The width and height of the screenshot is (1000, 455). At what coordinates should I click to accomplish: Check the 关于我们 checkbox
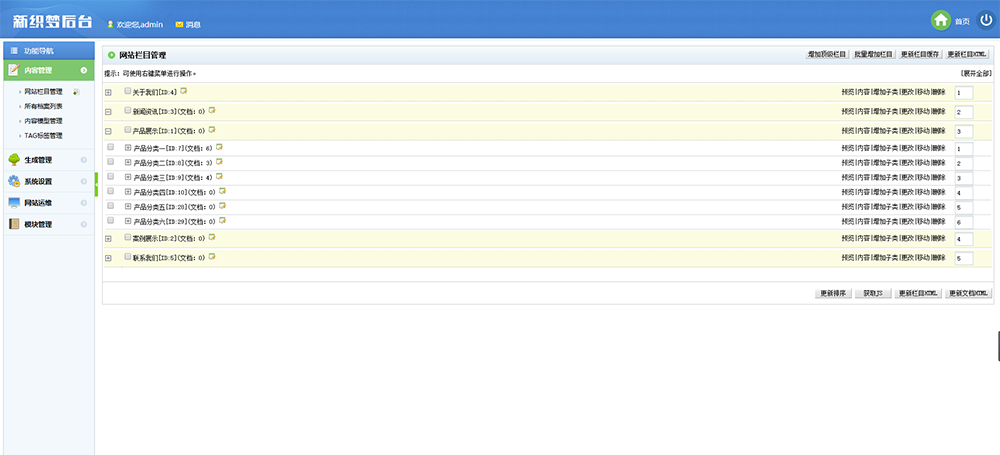point(128,91)
